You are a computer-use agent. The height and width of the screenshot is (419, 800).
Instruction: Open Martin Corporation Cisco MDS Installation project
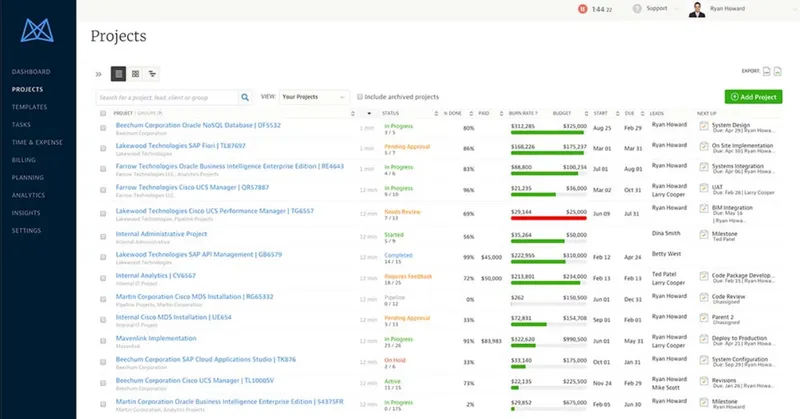tap(194, 297)
